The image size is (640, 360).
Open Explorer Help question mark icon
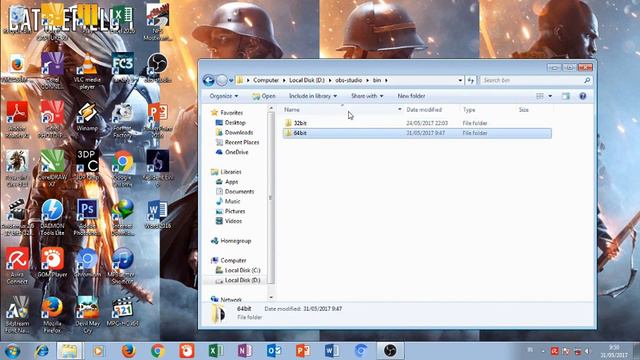pos(582,96)
